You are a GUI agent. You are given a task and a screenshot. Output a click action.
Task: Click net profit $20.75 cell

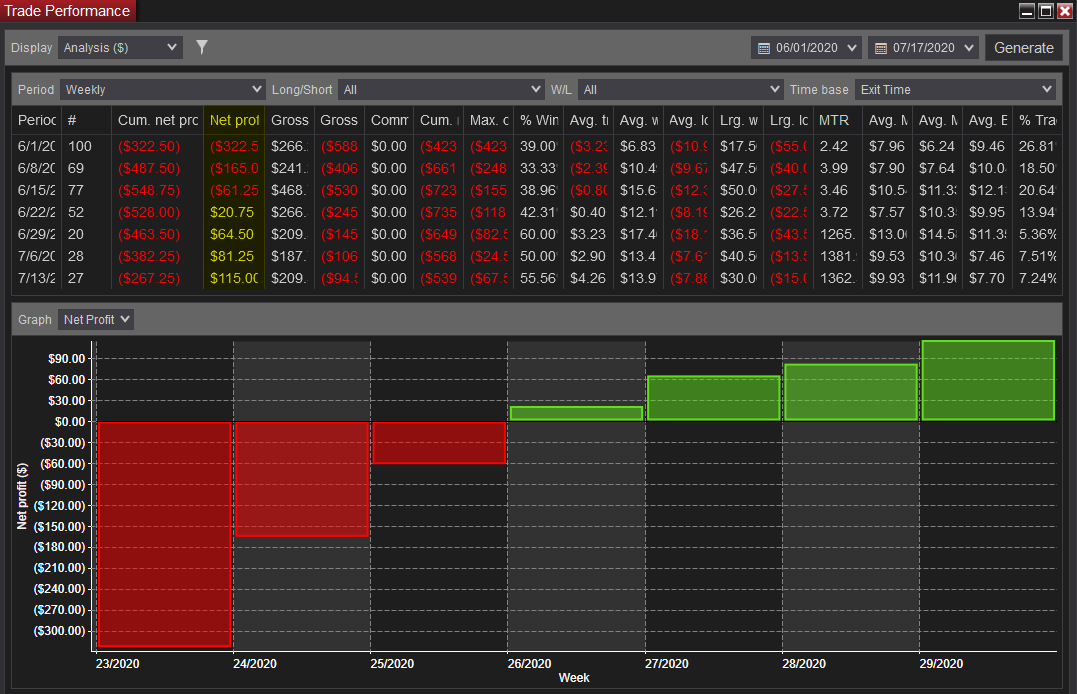[x=234, y=212]
